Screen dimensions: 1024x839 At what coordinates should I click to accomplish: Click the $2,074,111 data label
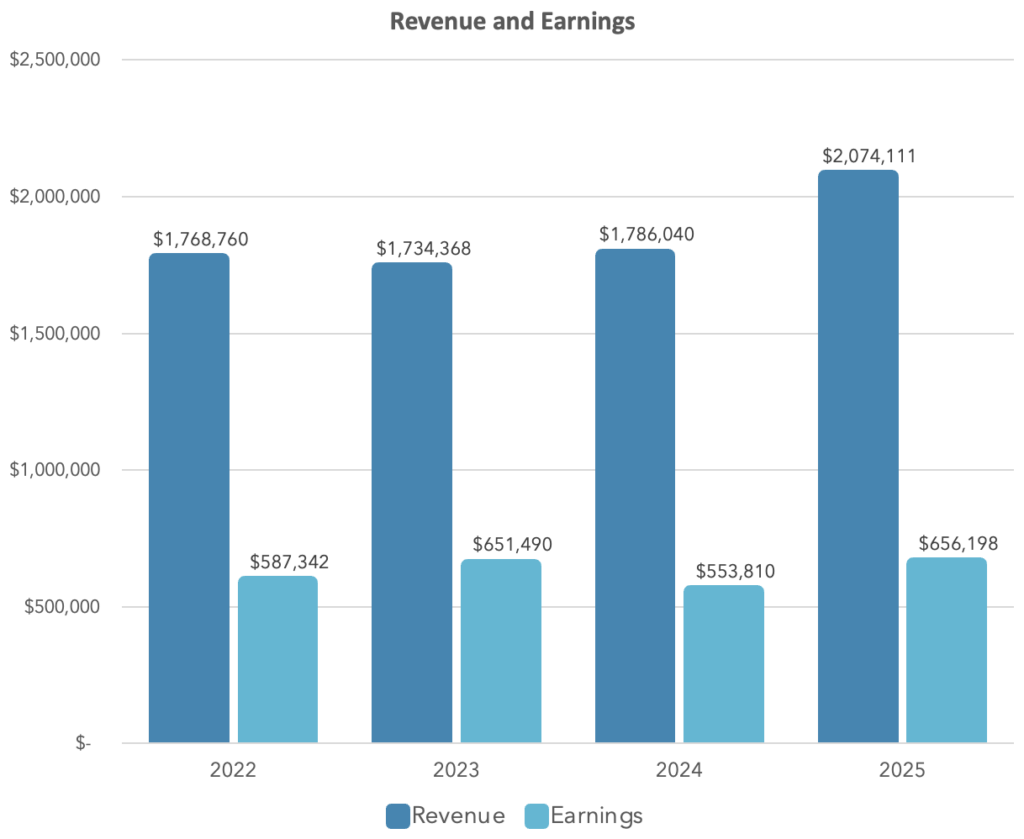click(869, 155)
